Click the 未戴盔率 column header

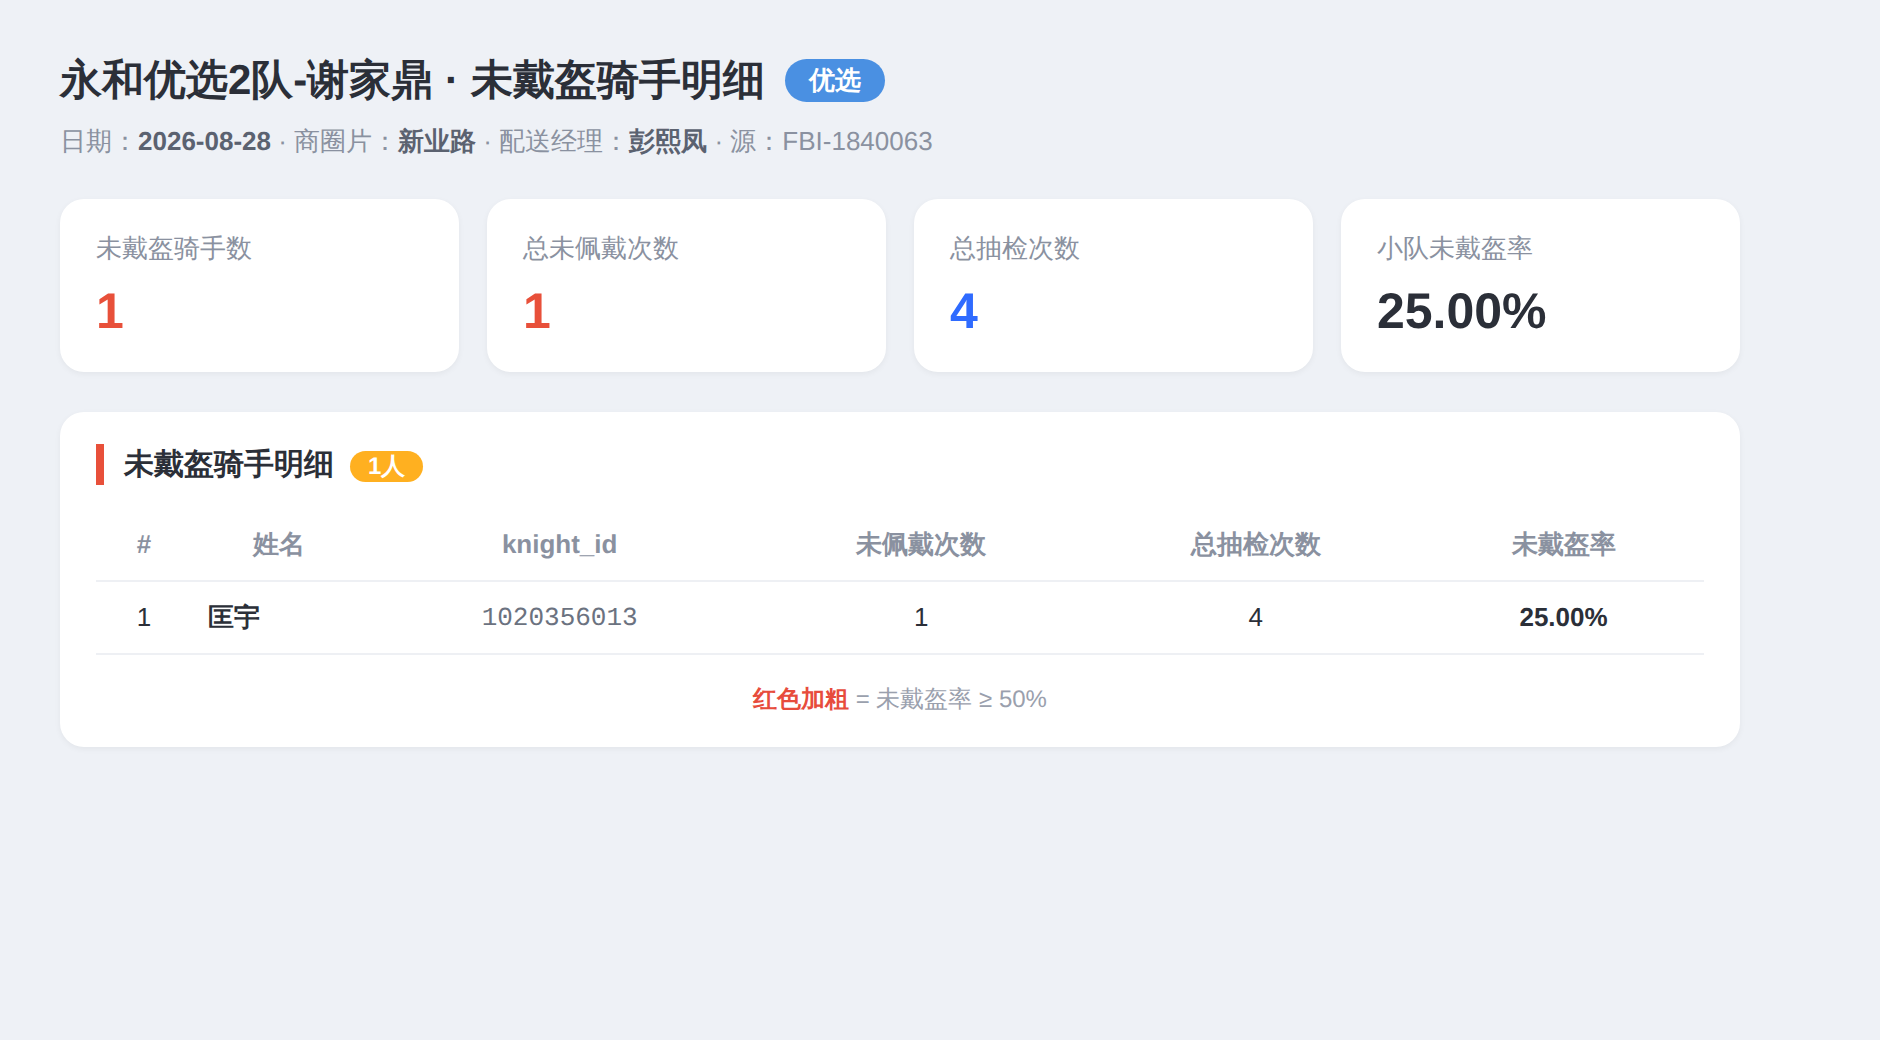pos(1563,544)
